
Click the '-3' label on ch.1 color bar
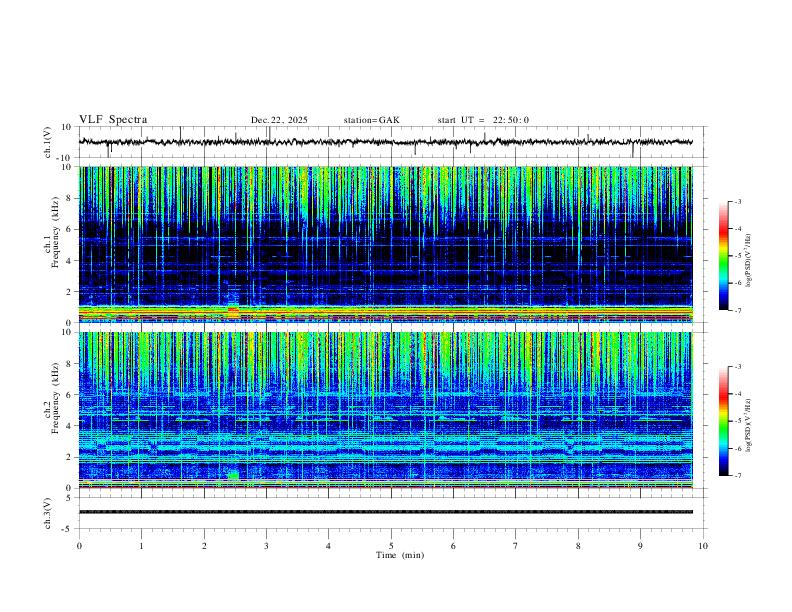pos(737,201)
